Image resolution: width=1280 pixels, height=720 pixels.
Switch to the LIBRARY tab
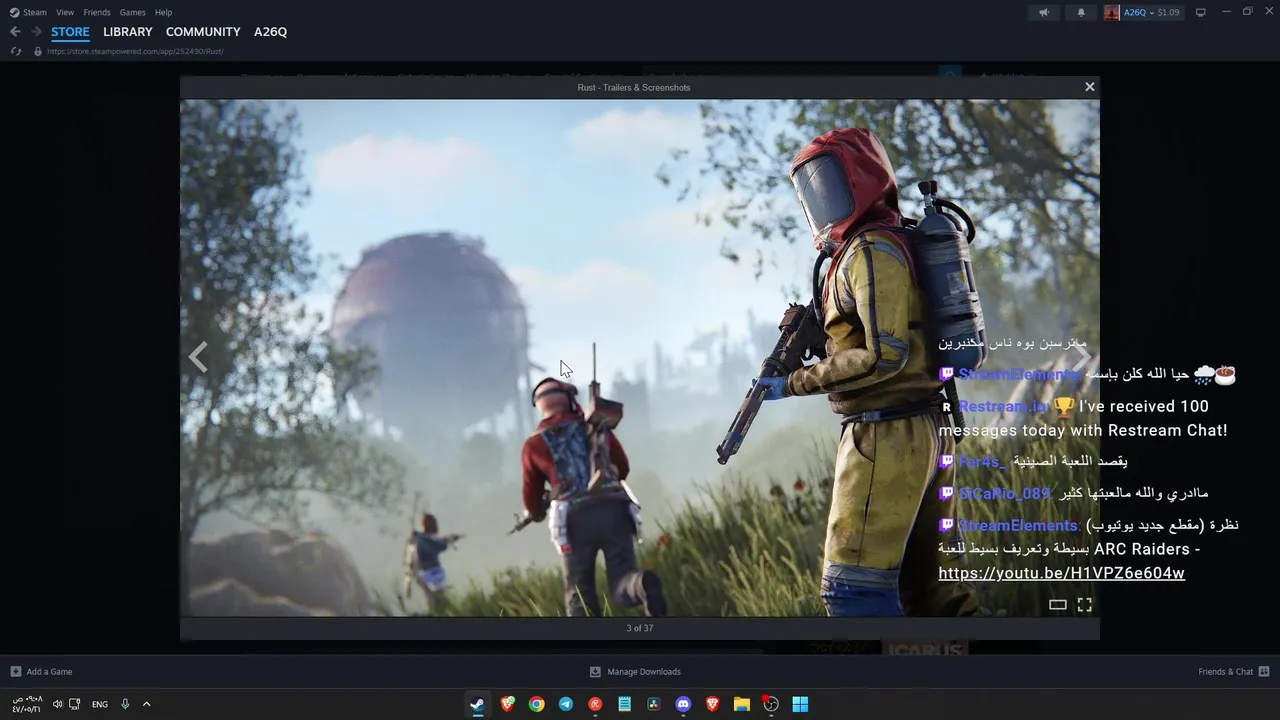pyautogui.click(x=128, y=32)
